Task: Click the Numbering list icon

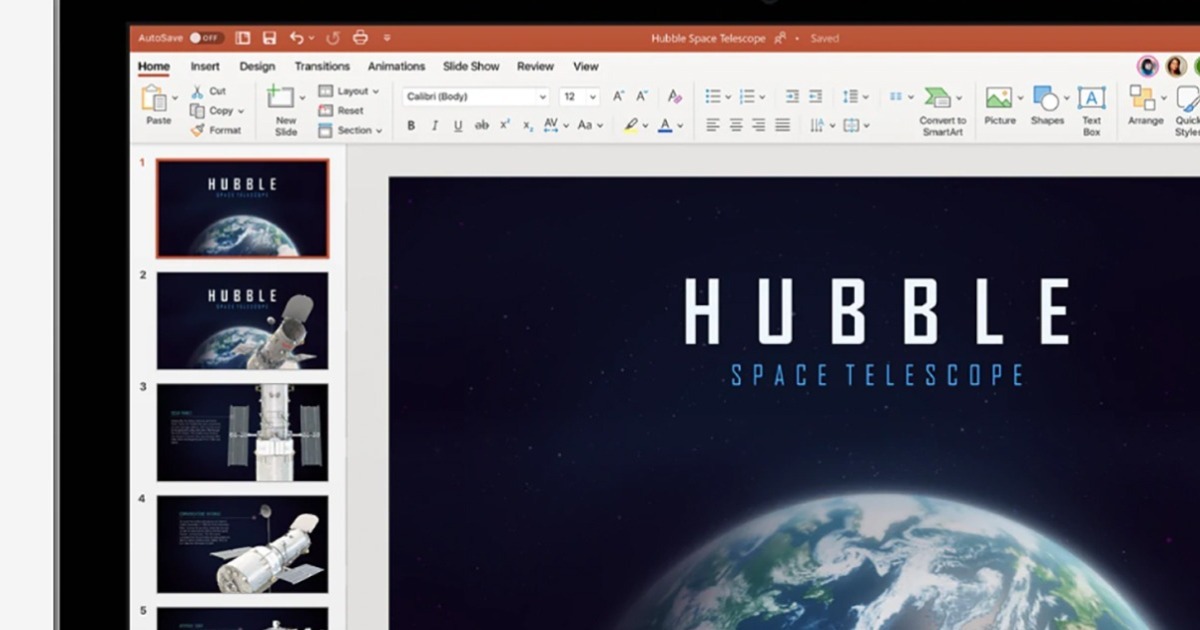Action: tap(747, 97)
